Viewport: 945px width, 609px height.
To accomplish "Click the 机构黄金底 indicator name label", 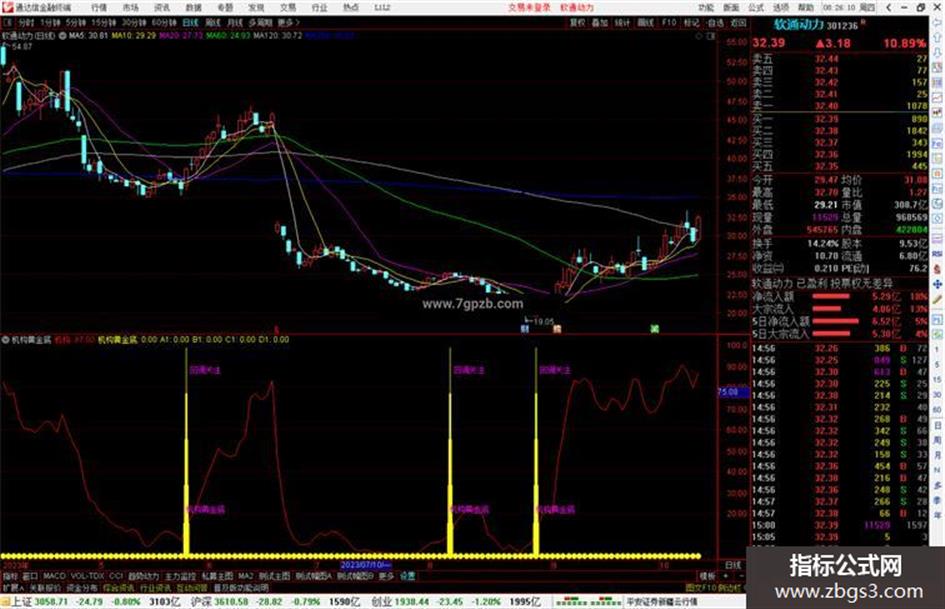I will 31,339.
